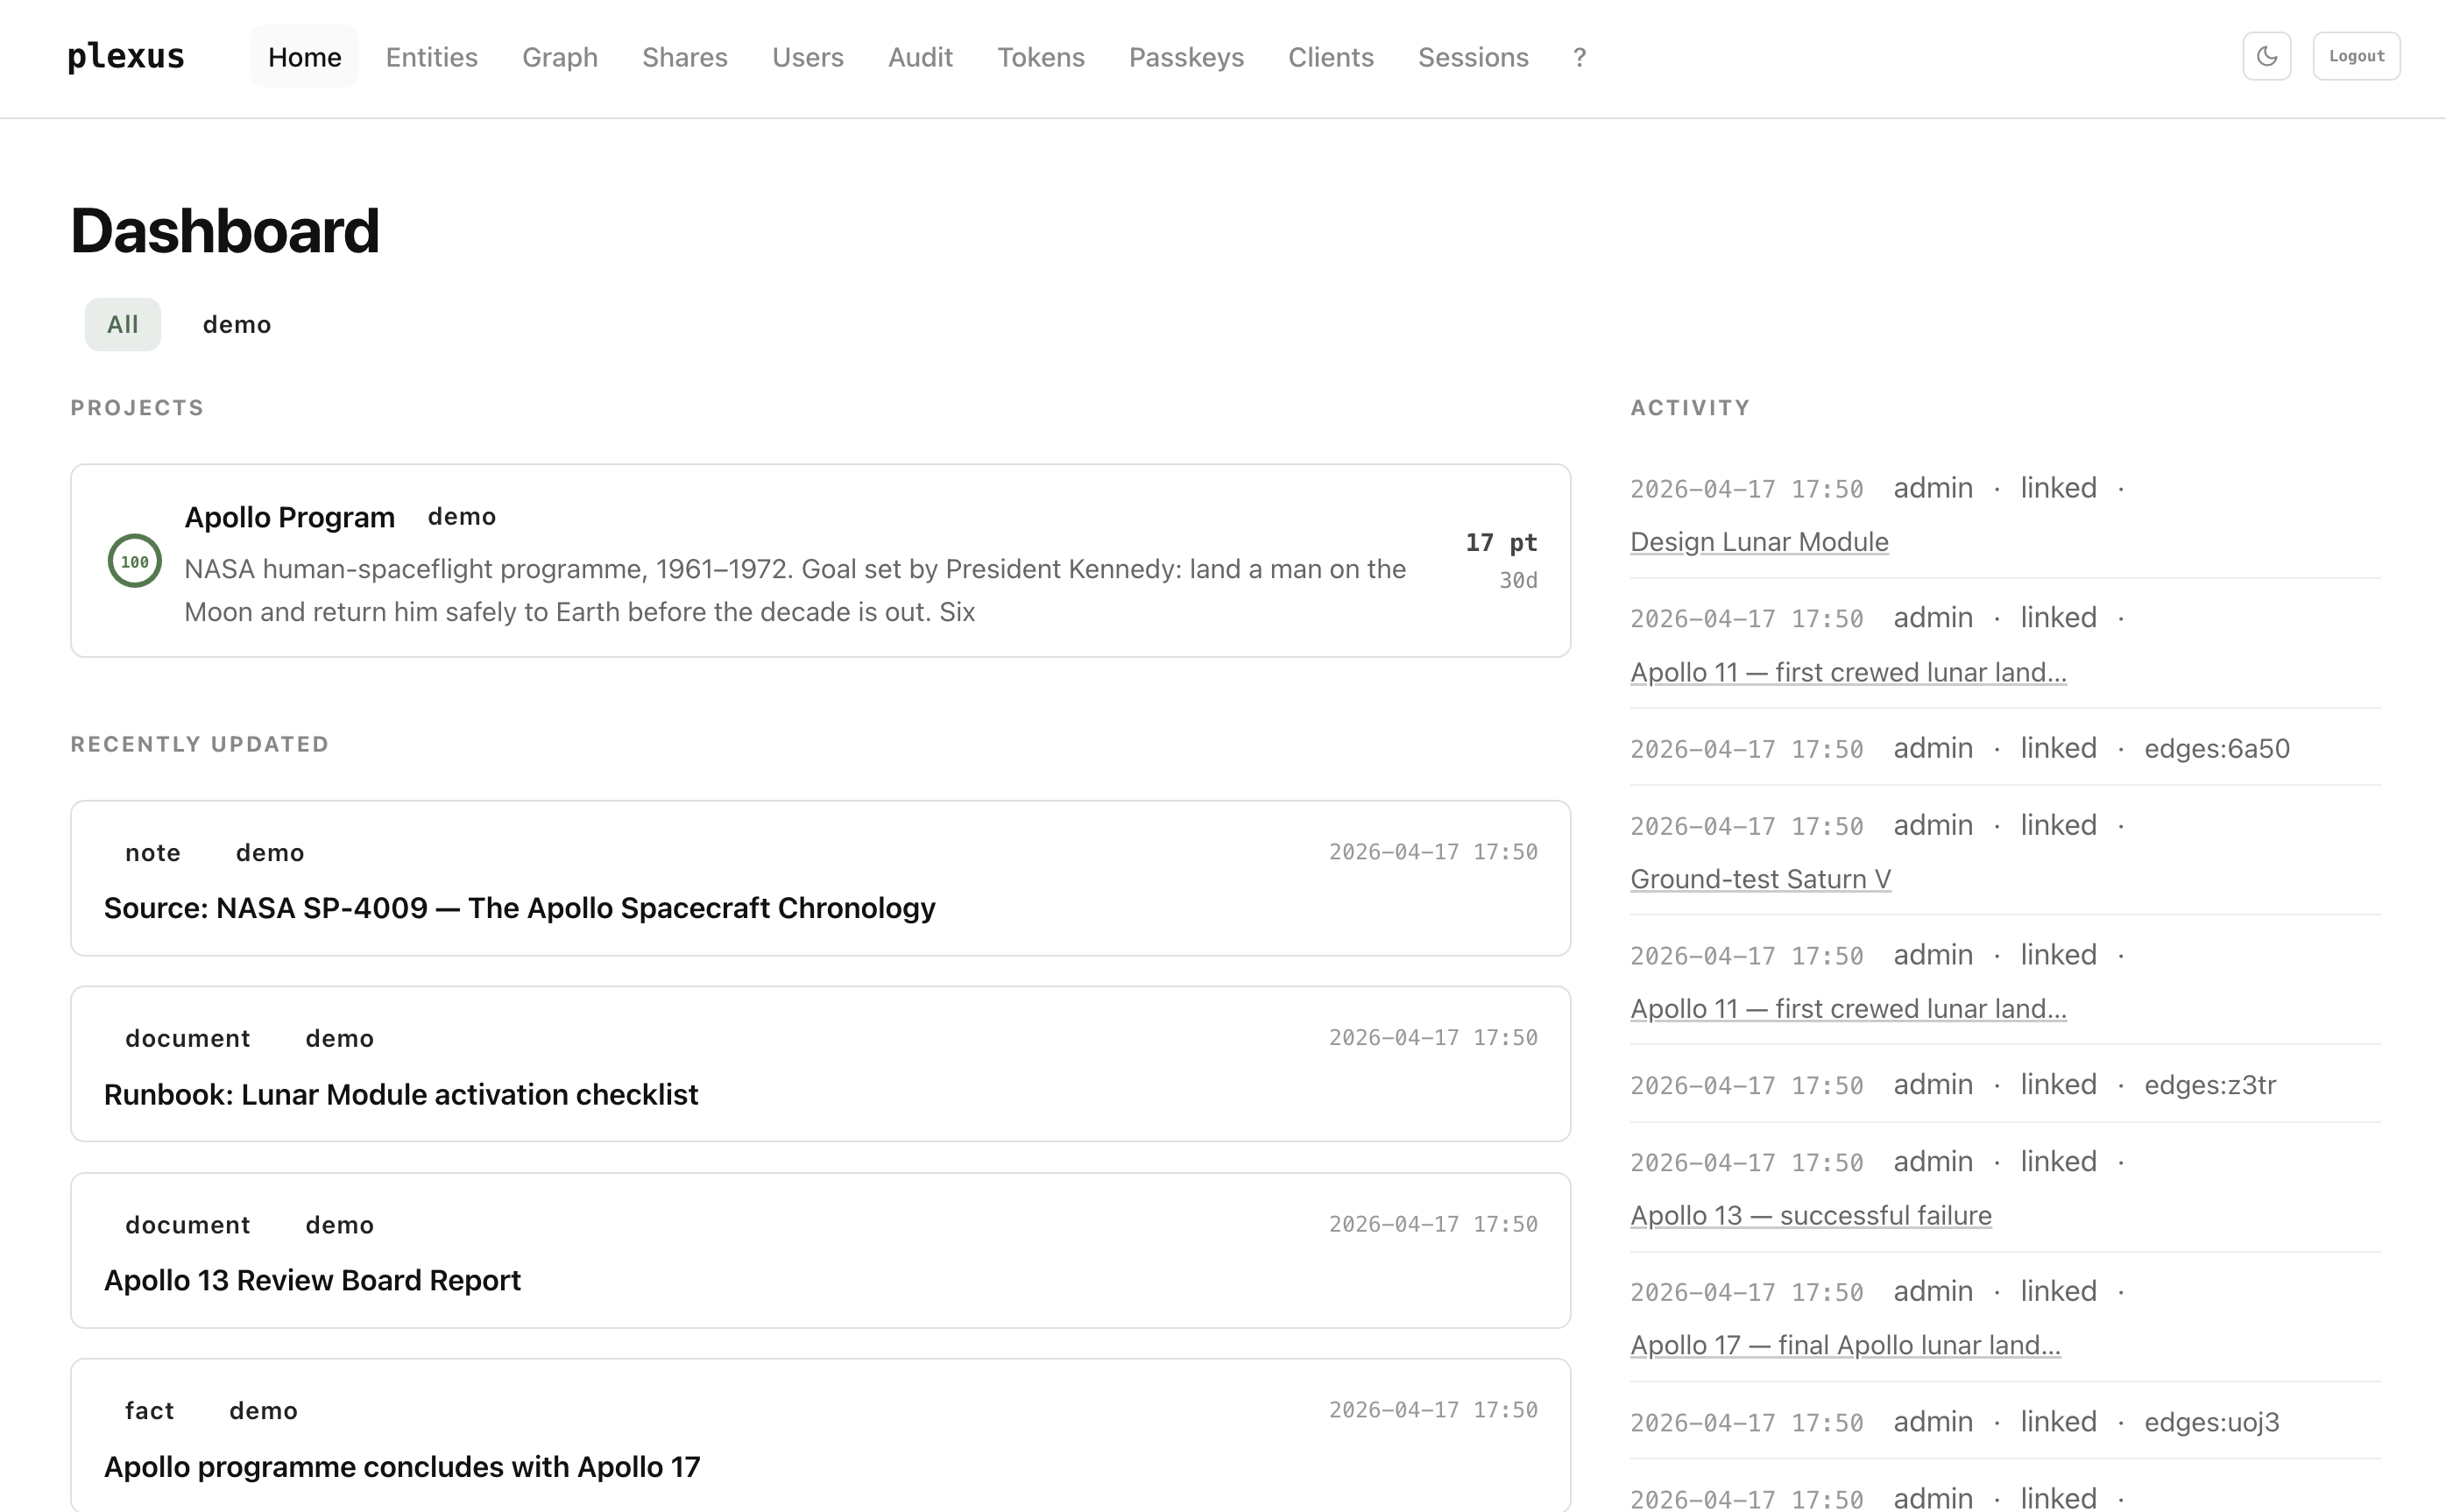This screenshot has height=1512, width=2446.
Task: Switch to the Shares tab
Action: pos(684,57)
